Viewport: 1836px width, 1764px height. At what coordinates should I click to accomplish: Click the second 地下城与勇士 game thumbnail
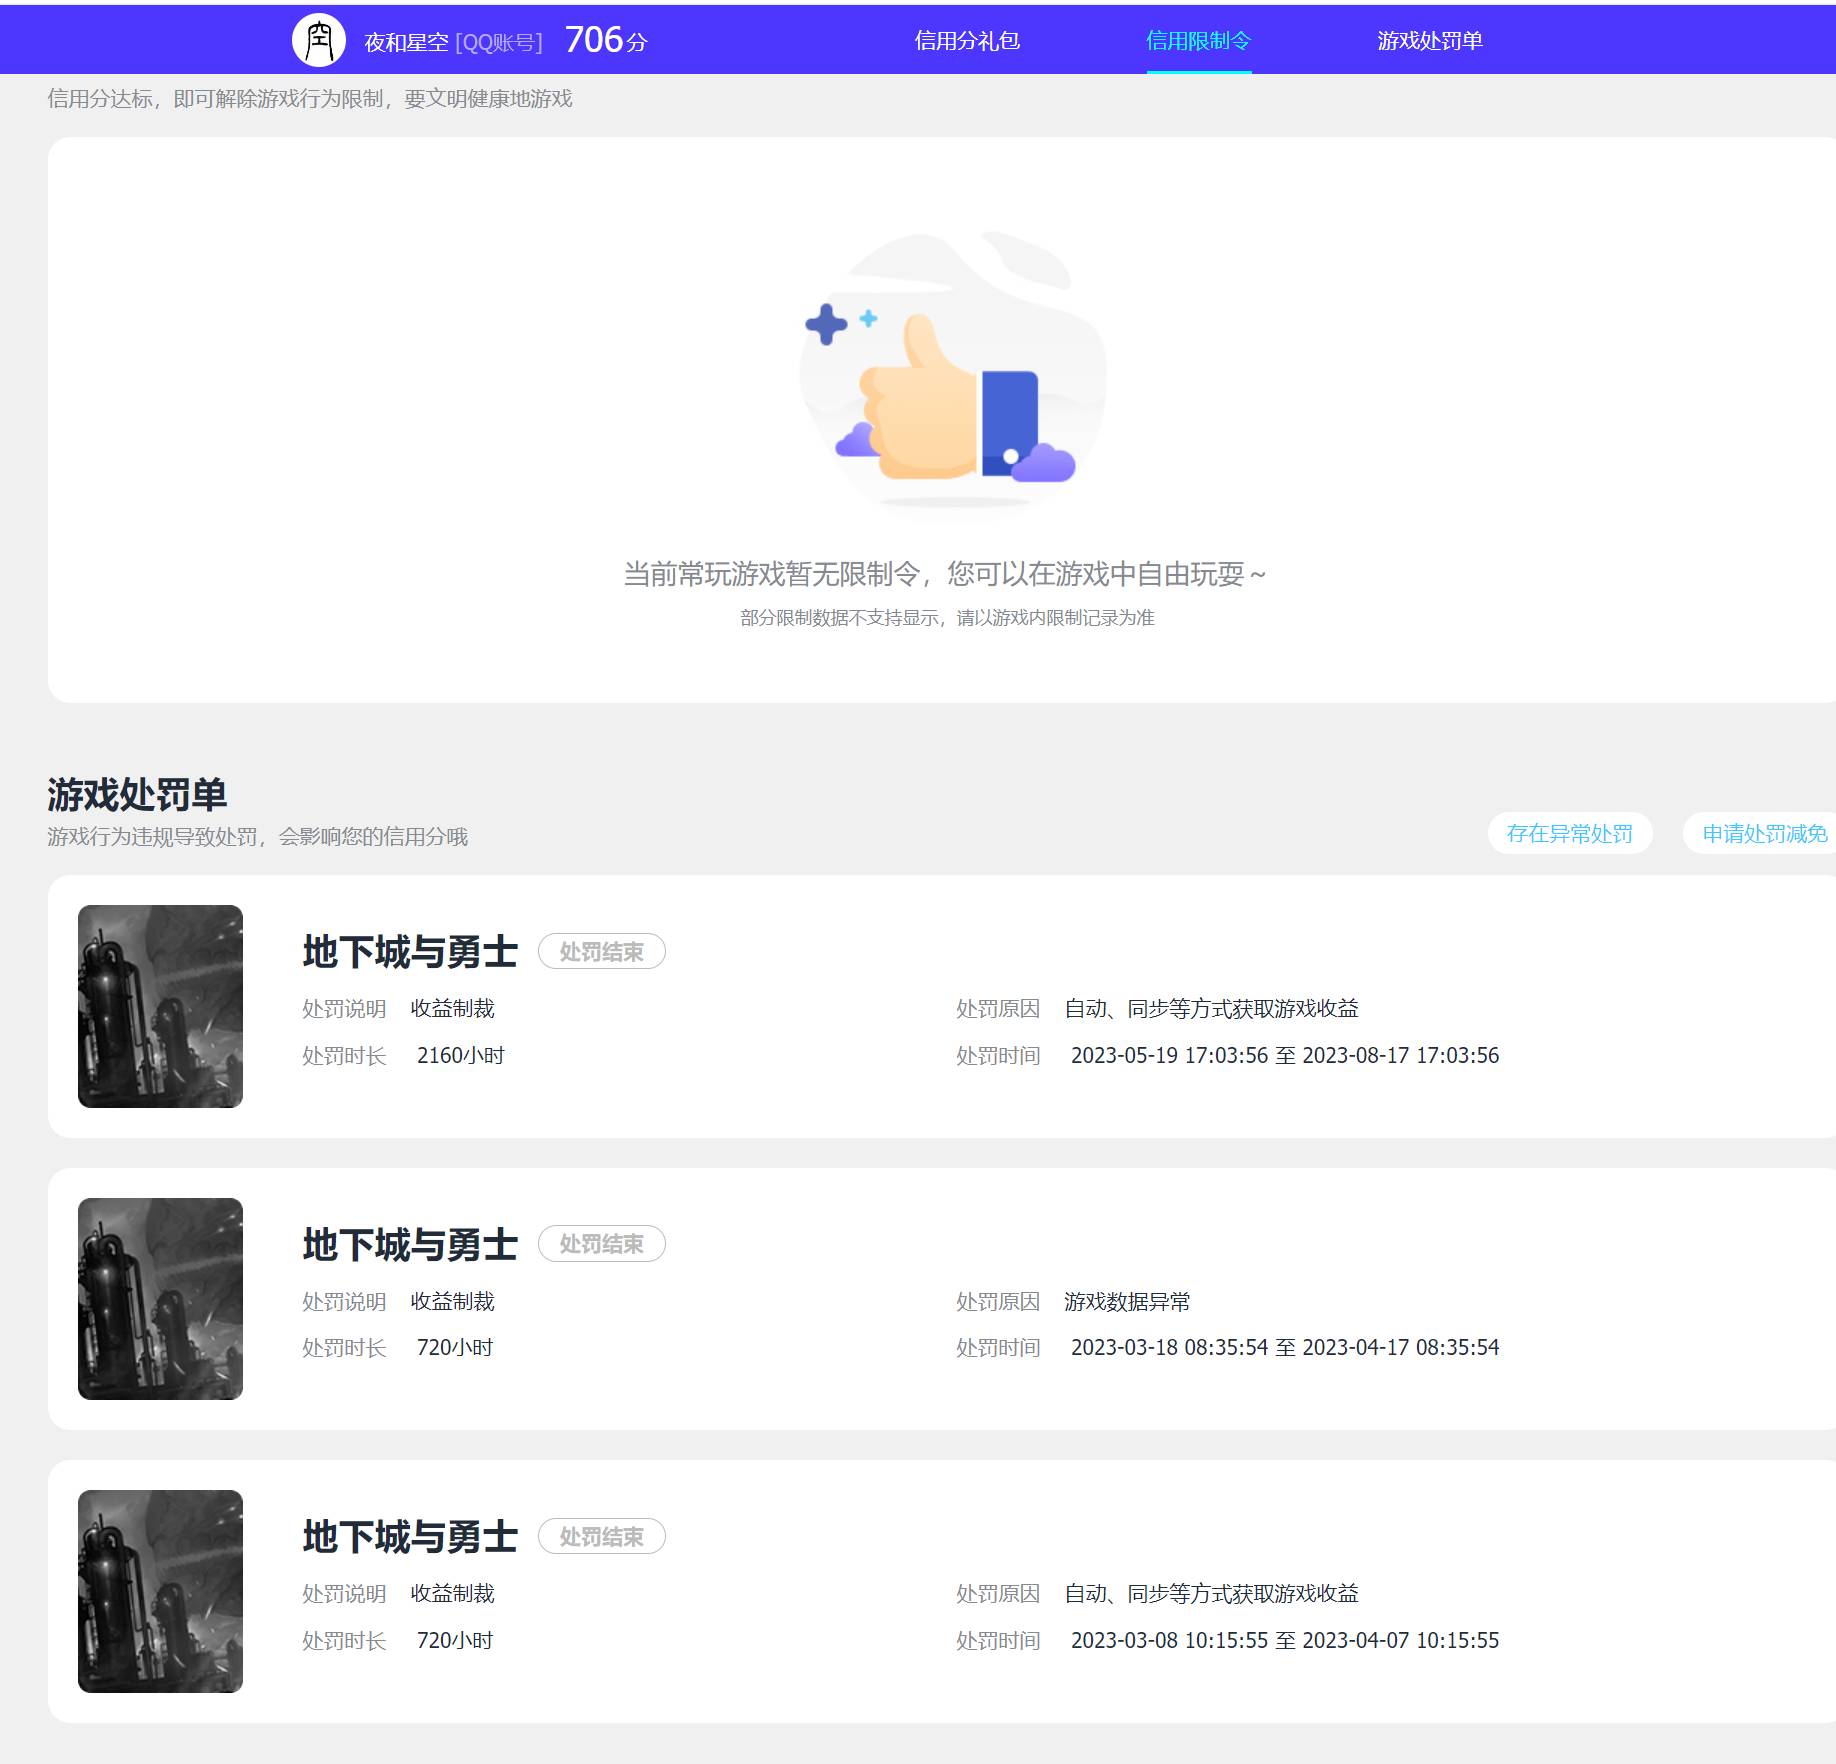[160, 1302]
